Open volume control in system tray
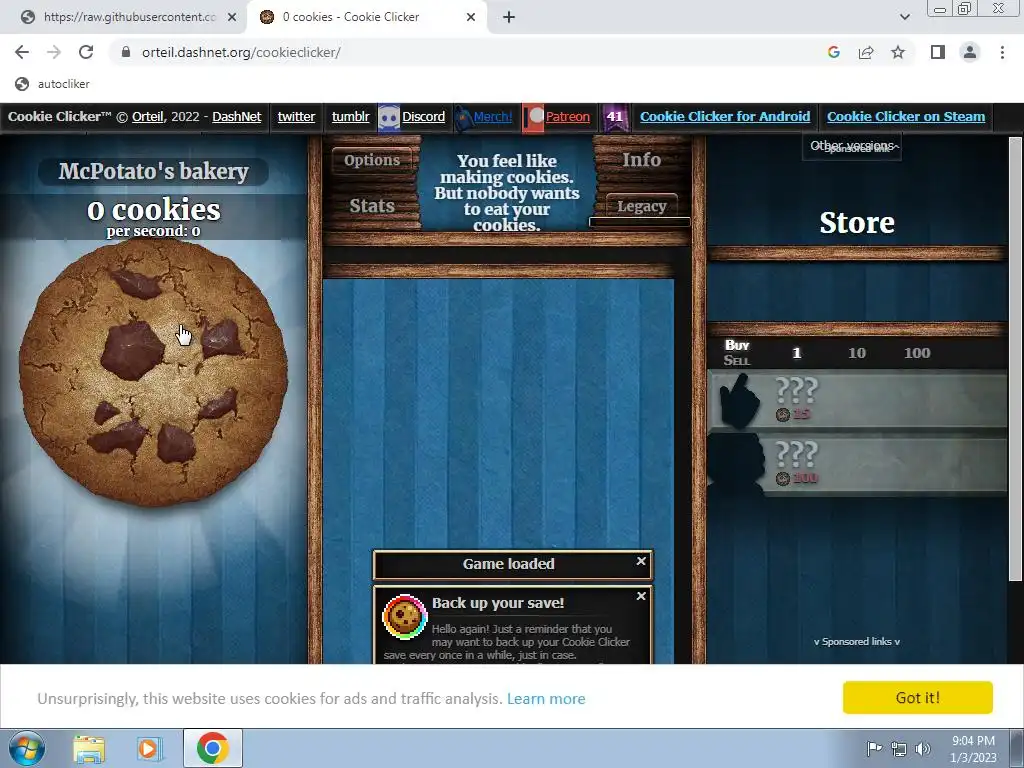 pos(922,749)
